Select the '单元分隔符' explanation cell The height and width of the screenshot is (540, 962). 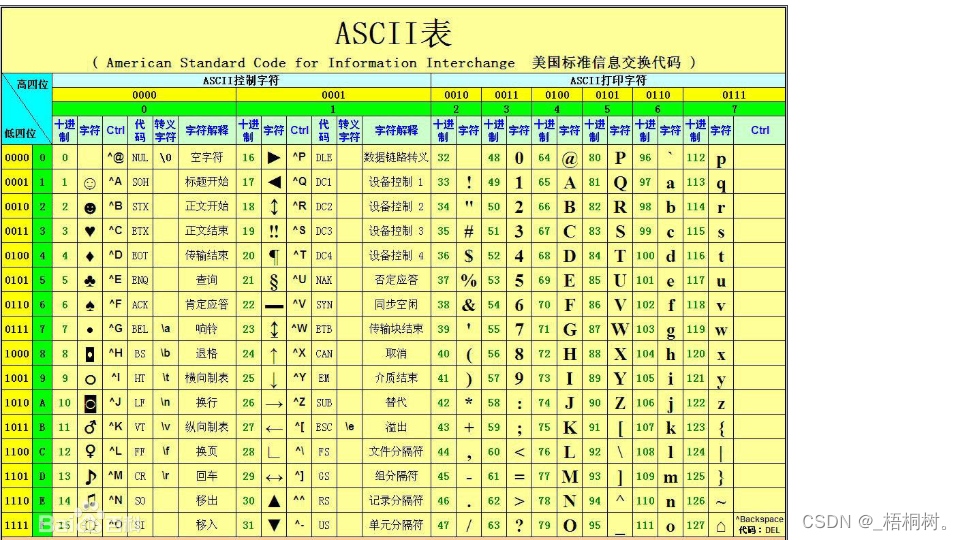click(x=396, y=525)
